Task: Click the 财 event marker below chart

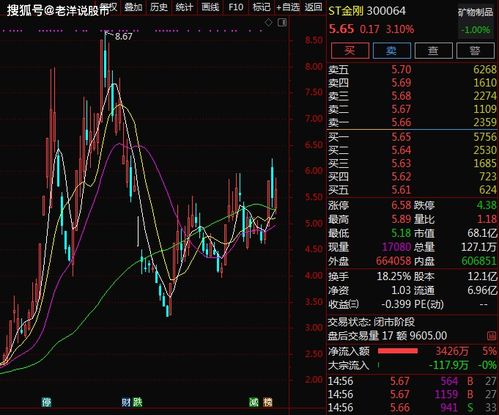Action: pos(126,402)
